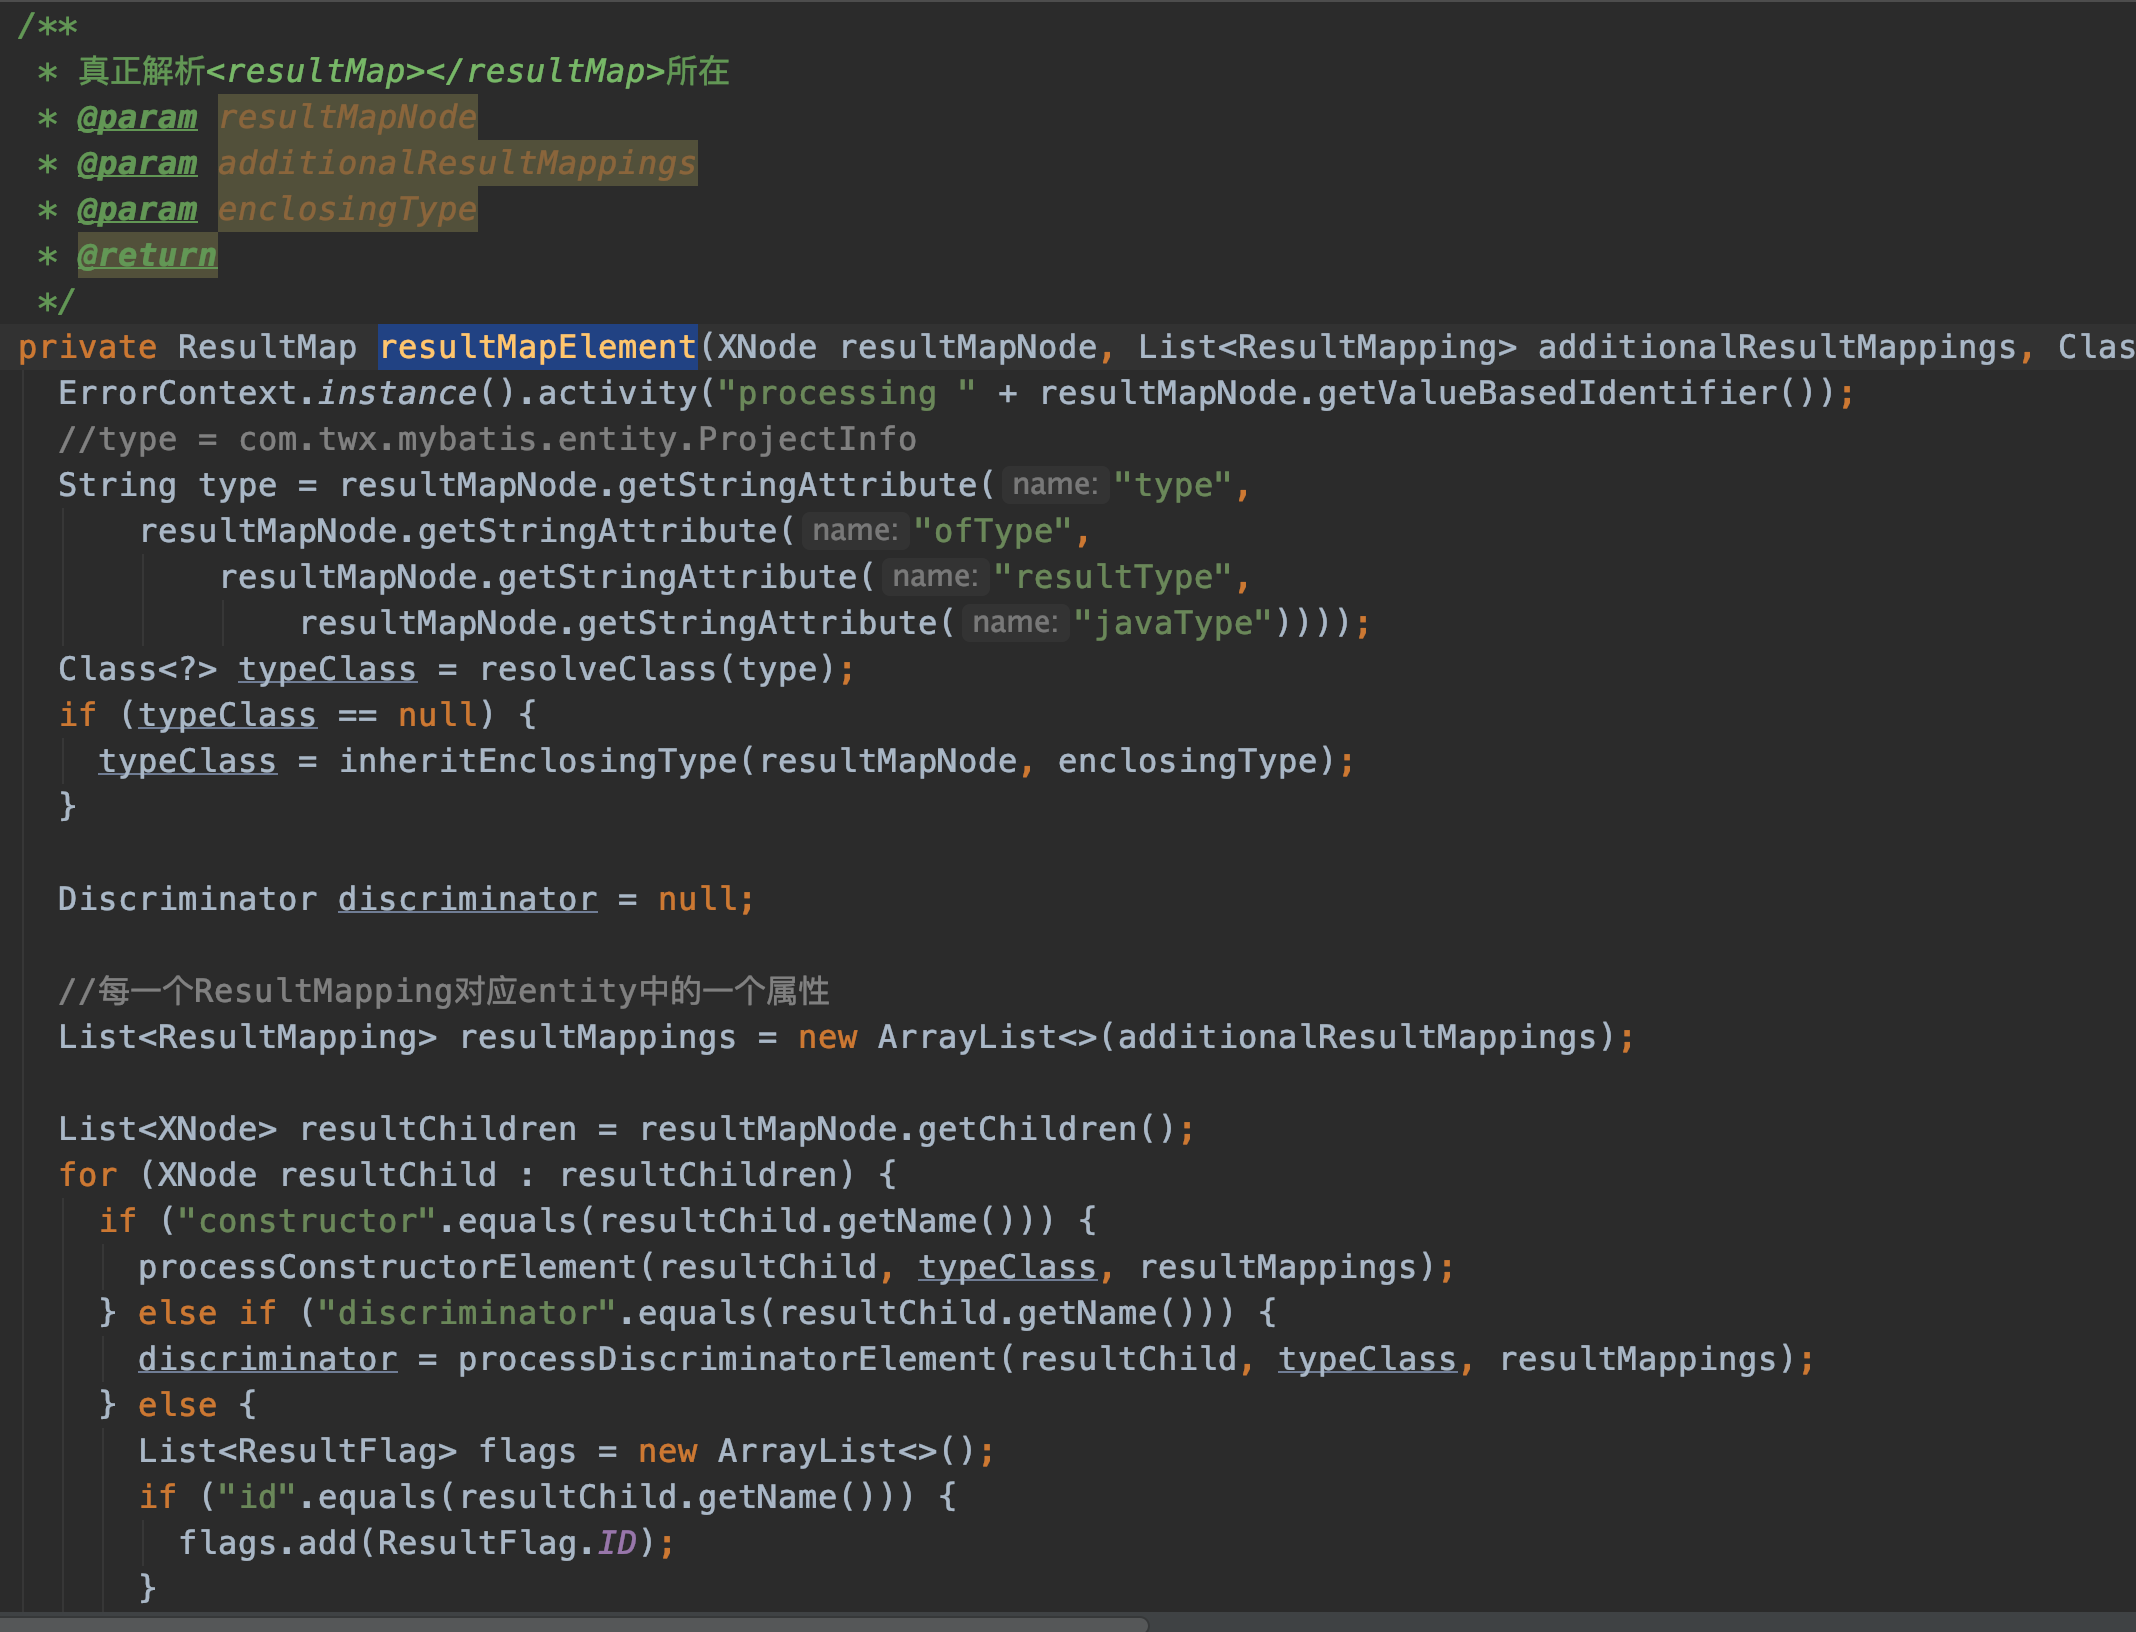Click the processDiscriminatorElement method call
The height and width of the screenshot is (1632, 2136).
tap(727, 1359)
